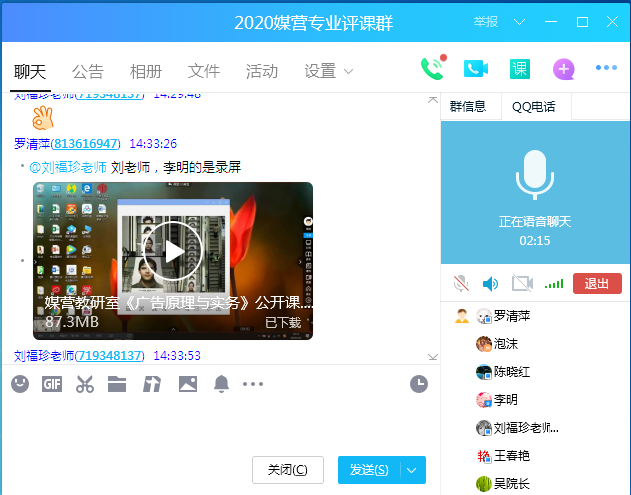Toggle the microphone mute in voice chat
Image resolution: width=631 pixels, height=495 pixels.
click(461, 283)
